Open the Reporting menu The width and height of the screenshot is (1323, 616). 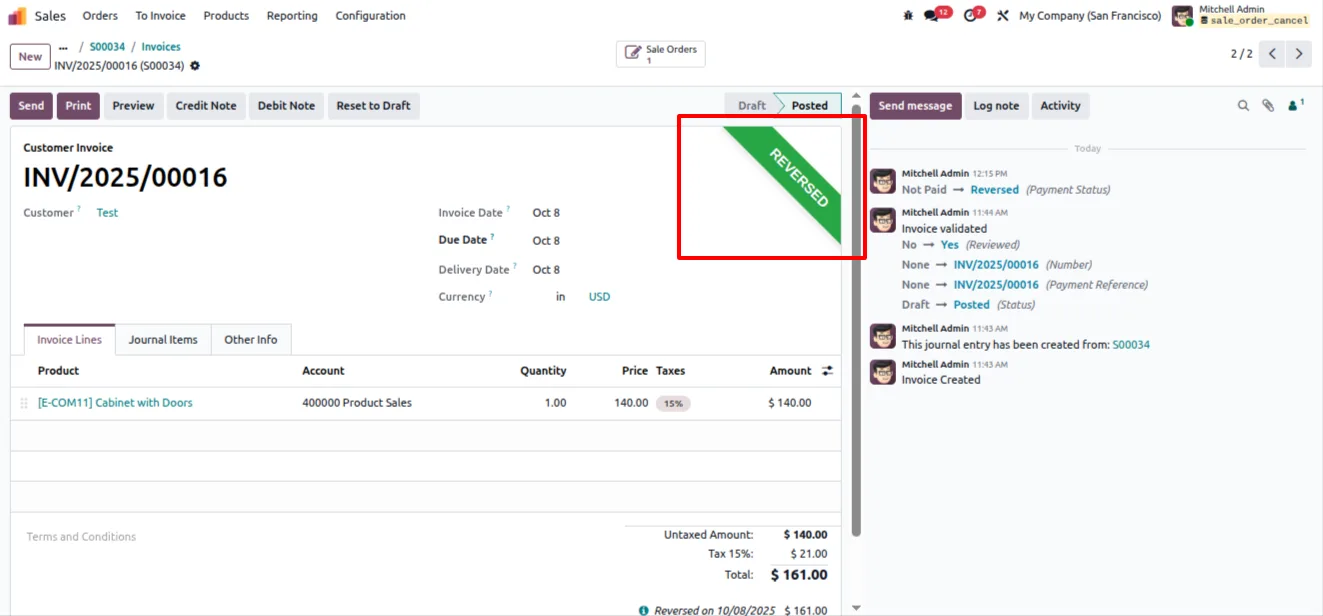(292, 16)
